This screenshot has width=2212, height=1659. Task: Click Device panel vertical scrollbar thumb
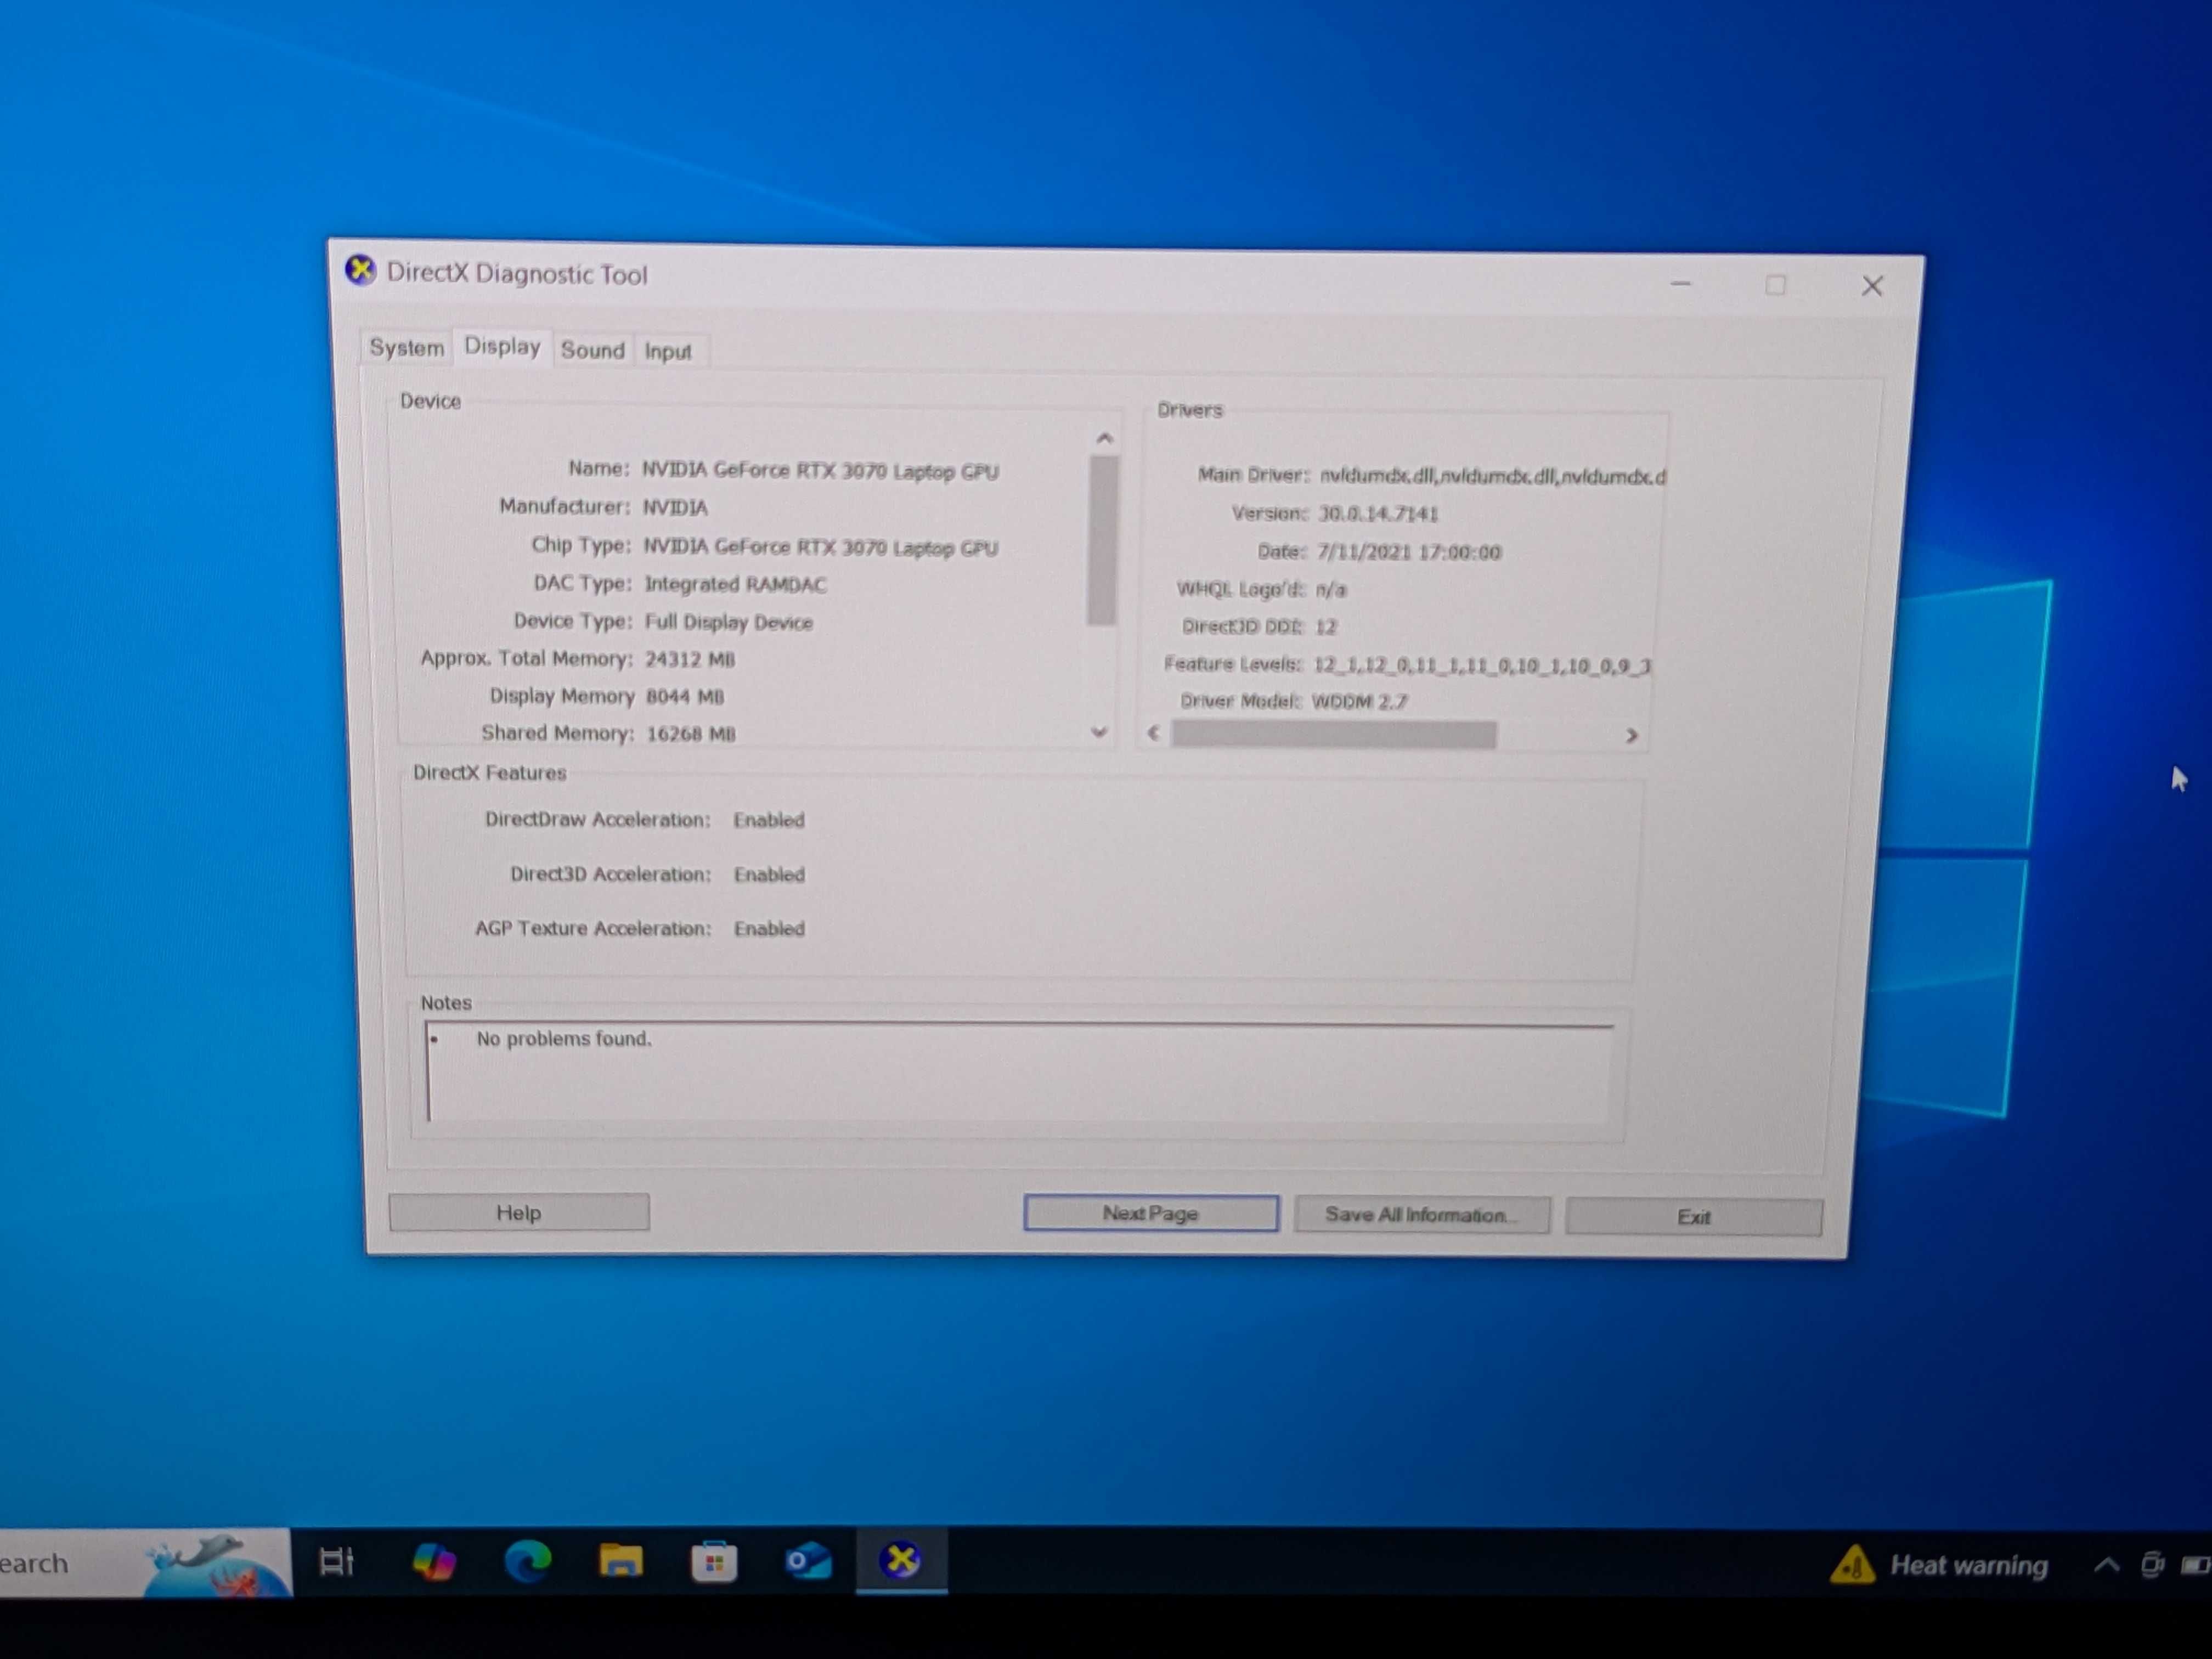1103,540
